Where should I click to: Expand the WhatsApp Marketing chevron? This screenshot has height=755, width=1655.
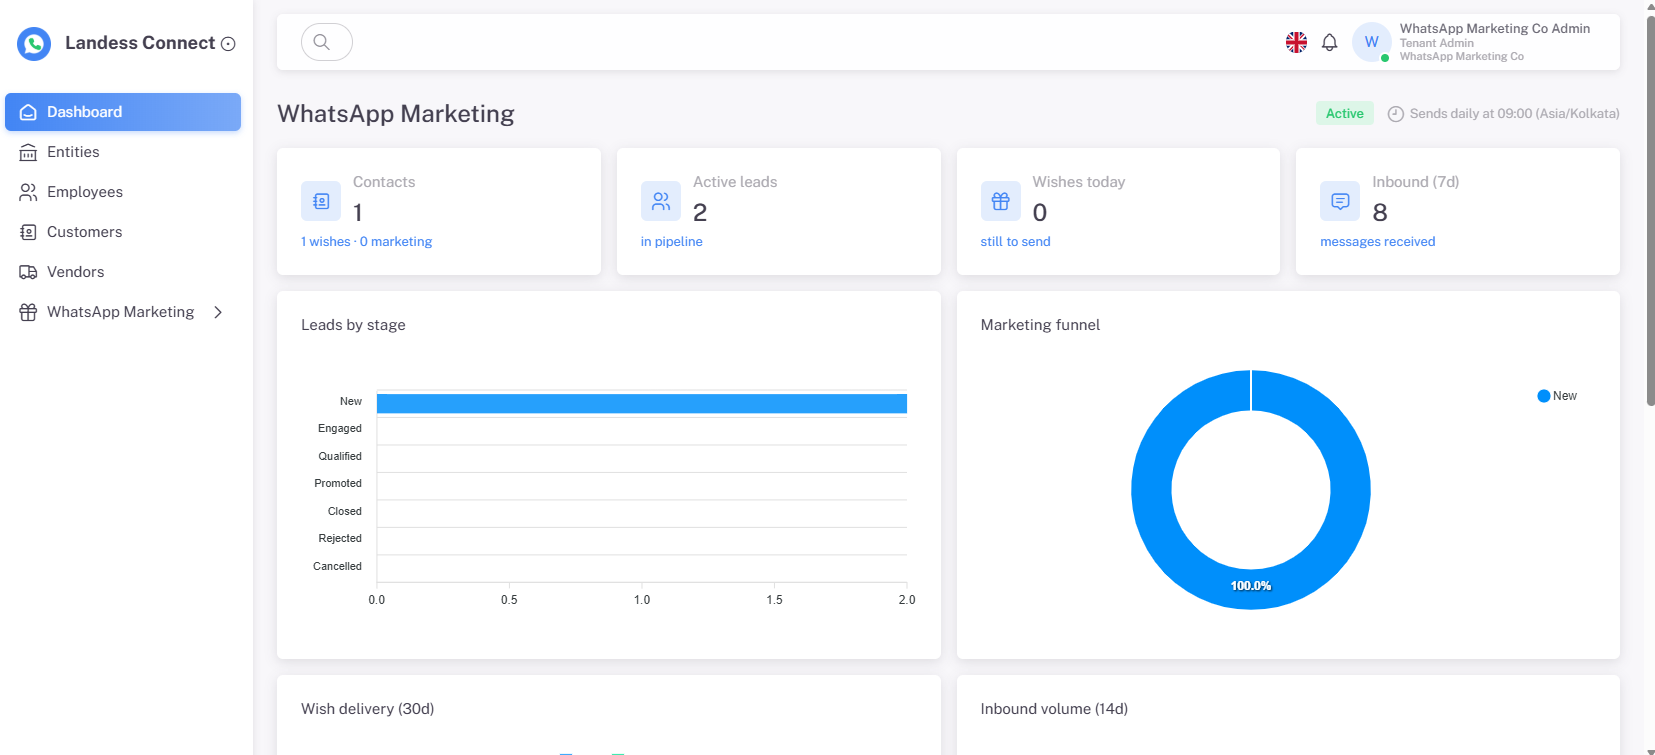pyautogui.click(x=218, y=312)
